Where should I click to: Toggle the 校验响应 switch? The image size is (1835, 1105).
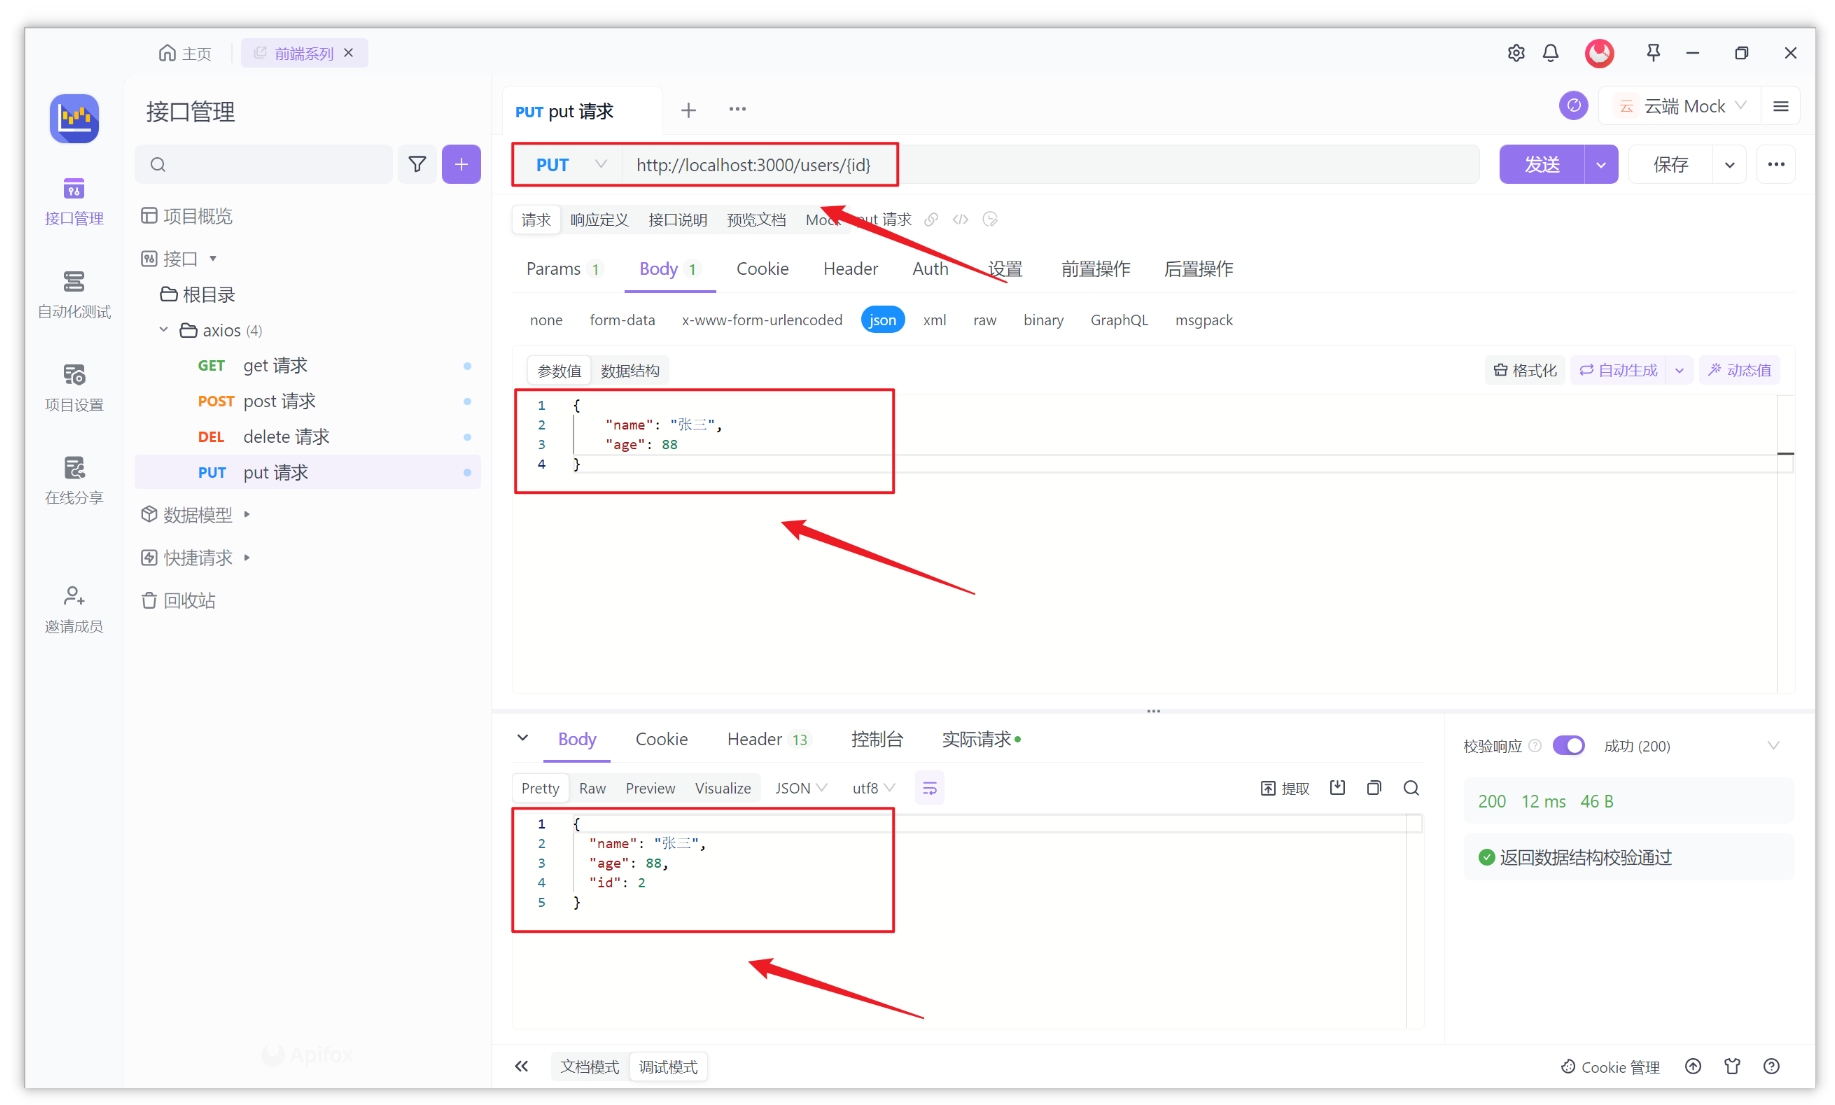(1569, 746)
